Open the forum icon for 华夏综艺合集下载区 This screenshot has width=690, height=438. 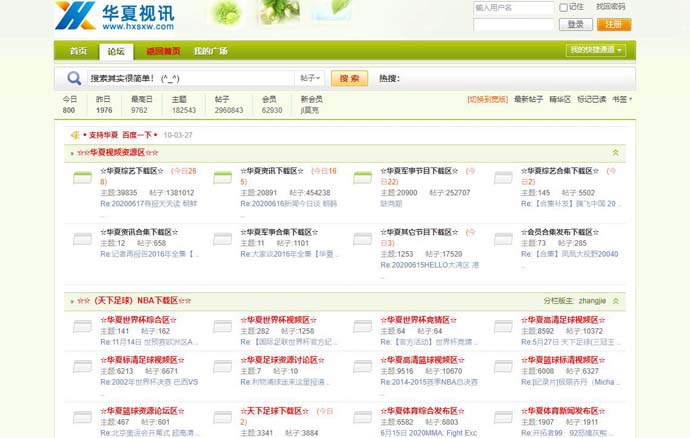coord(503,178)
